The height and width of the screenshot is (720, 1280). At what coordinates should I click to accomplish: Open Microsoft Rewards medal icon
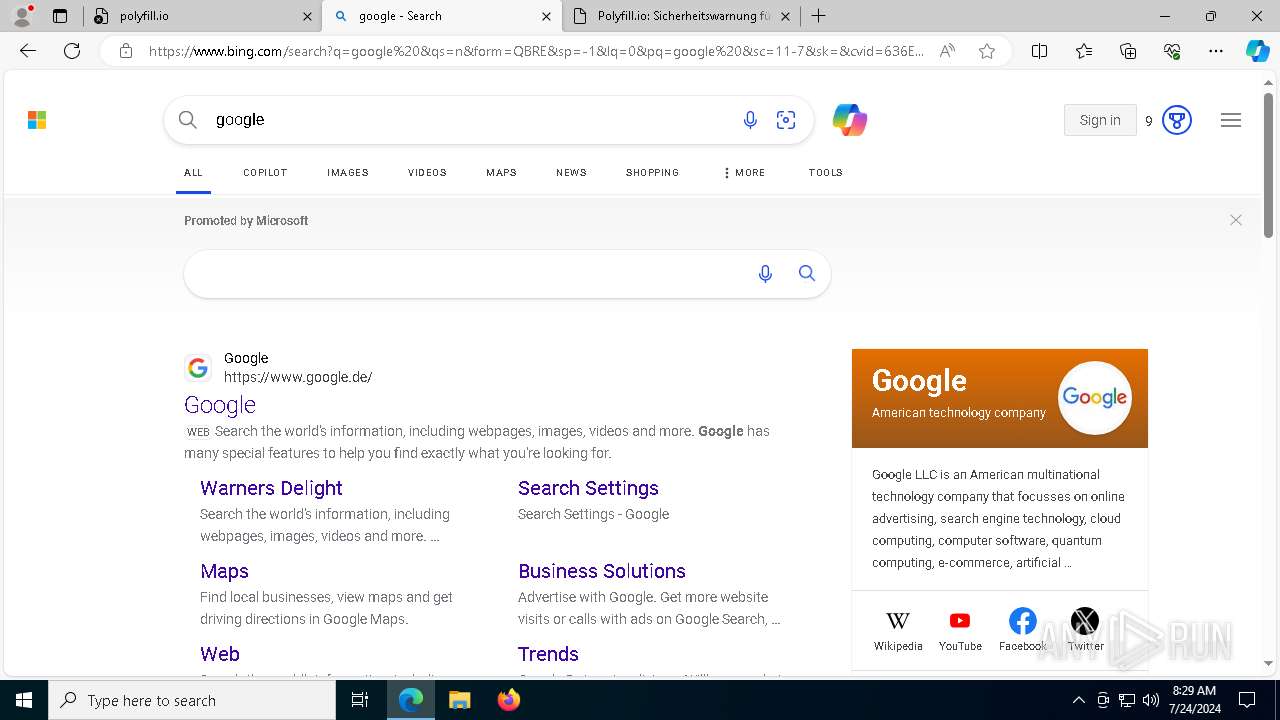click(1177, 120)
